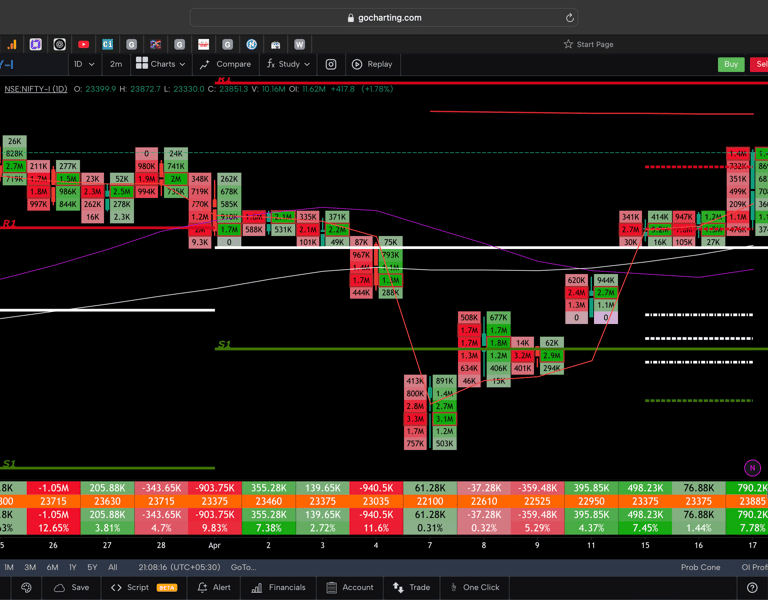
Task: Select the 3M range option
Action: click(x=30, y=567)
